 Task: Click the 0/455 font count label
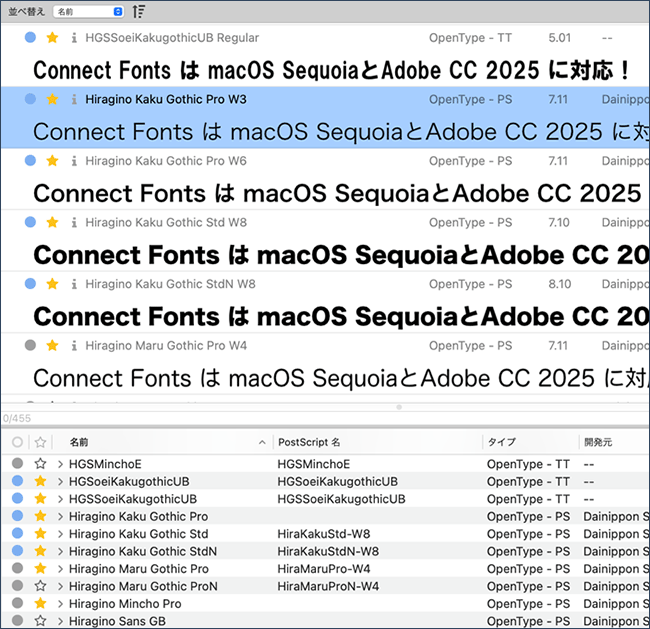pyautogui.click(x=17, y=418)
